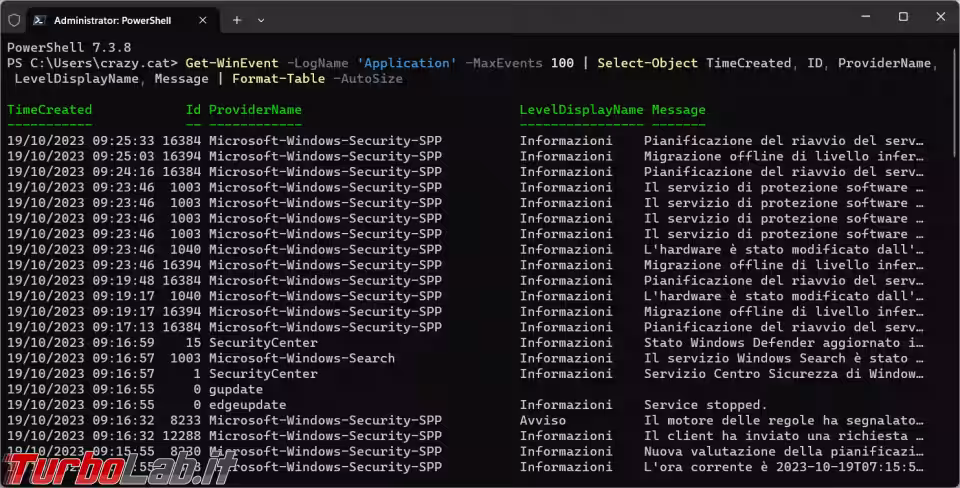Maximize the terminal window
Image resolution: width=960 pixels, height=488 pixels.
click(903, 17)
